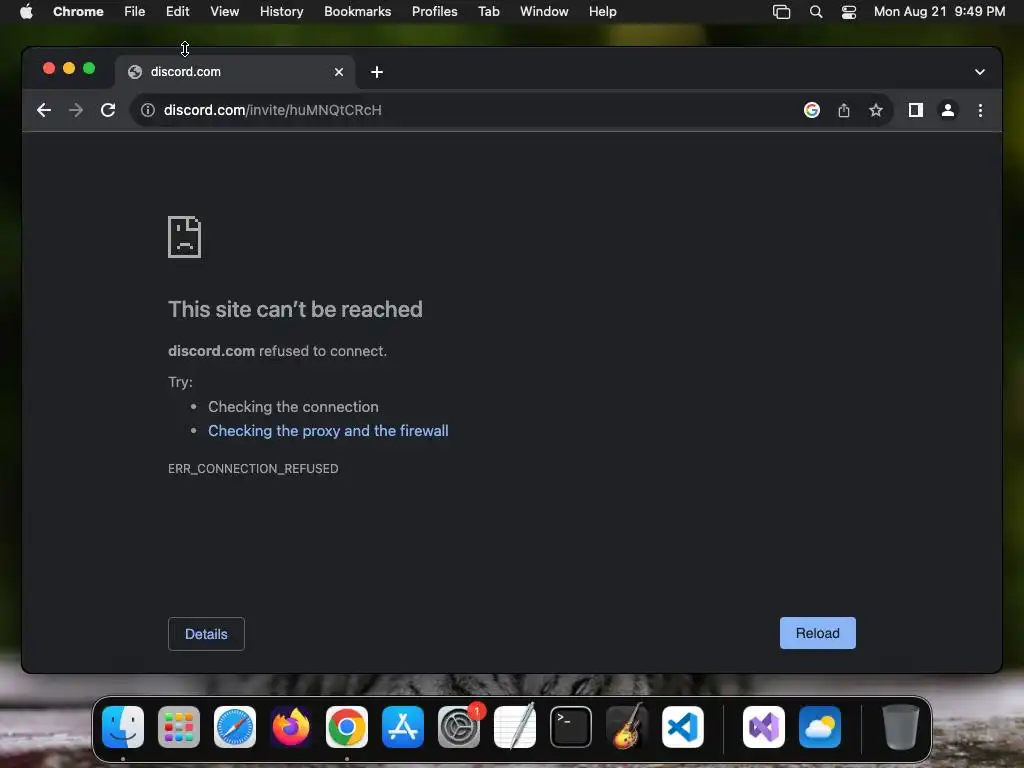Reload the page with the toolbar refresh icon

pyautogui.click(x=108, y=110)
